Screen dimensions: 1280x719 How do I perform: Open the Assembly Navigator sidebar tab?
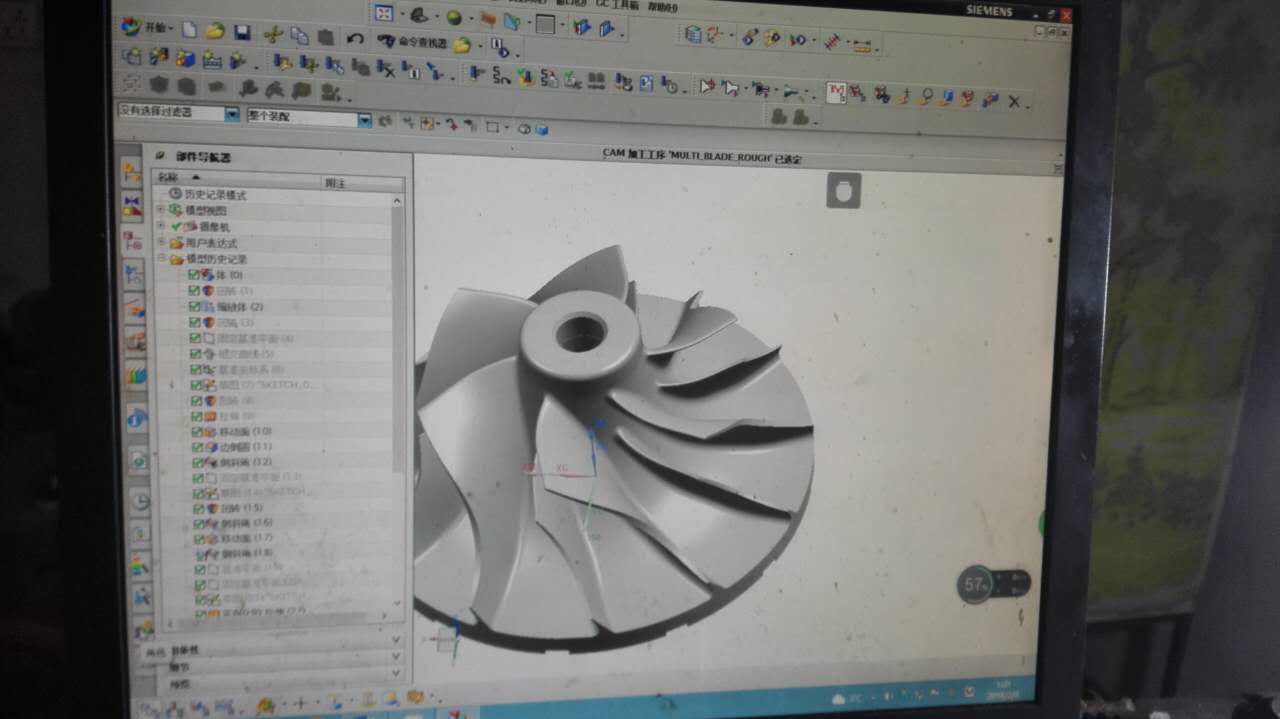pyautogui.click(x=131, y=172)
